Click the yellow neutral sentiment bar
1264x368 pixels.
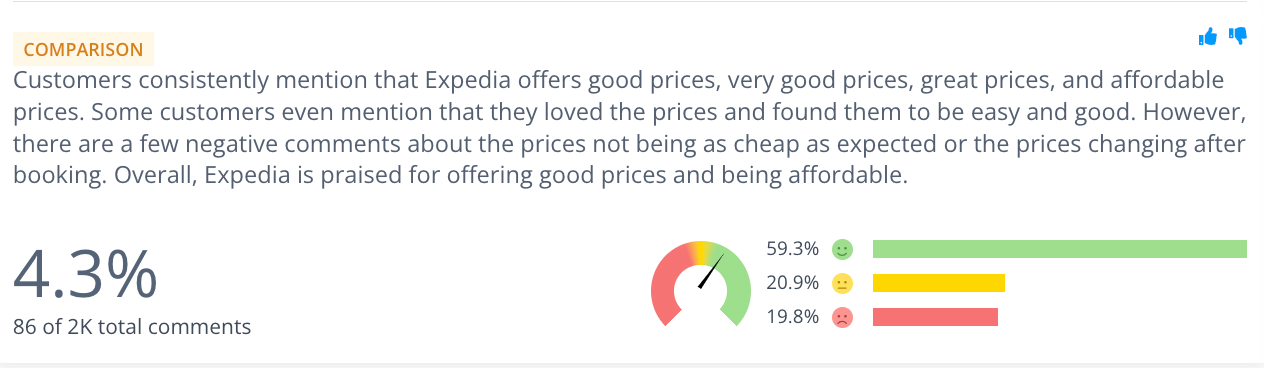[939, 283]
